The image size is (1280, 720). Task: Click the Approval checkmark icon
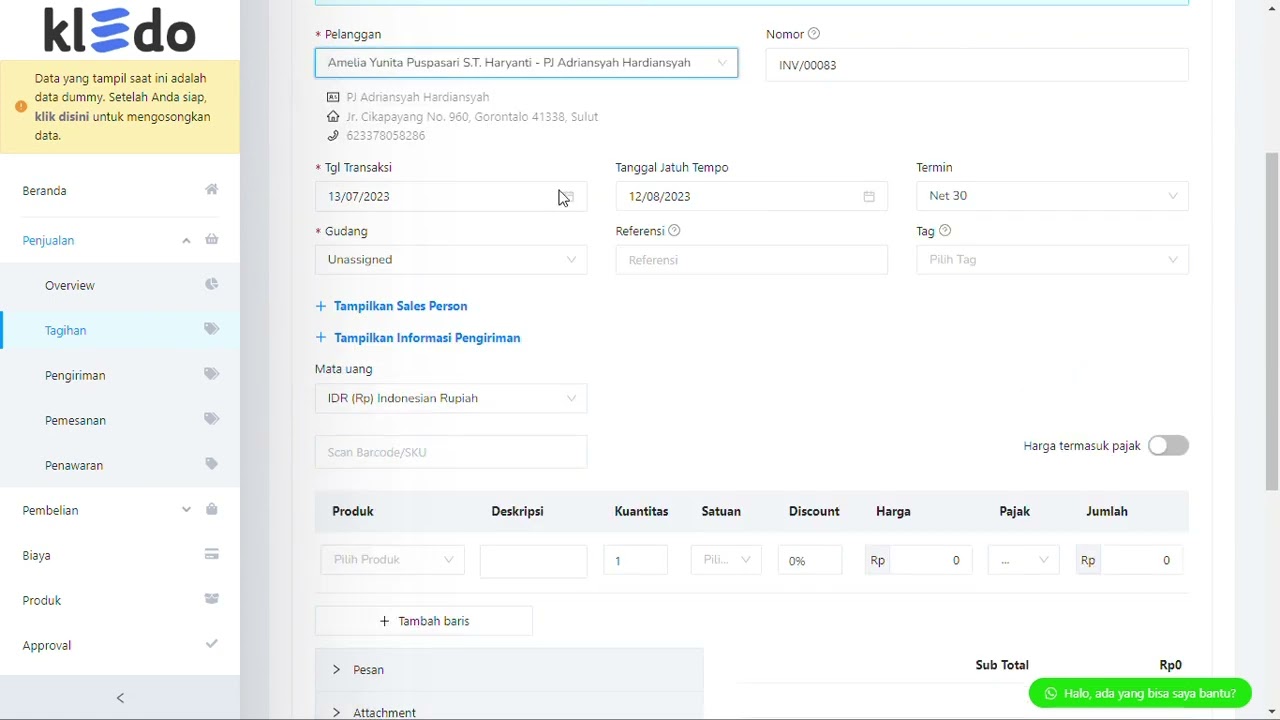click(x=211, y=645)
